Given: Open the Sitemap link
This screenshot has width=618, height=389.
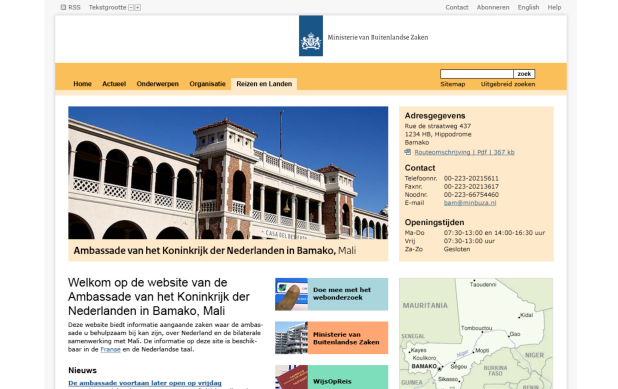Looking at the screenshot, I should [x=452, y=84].
